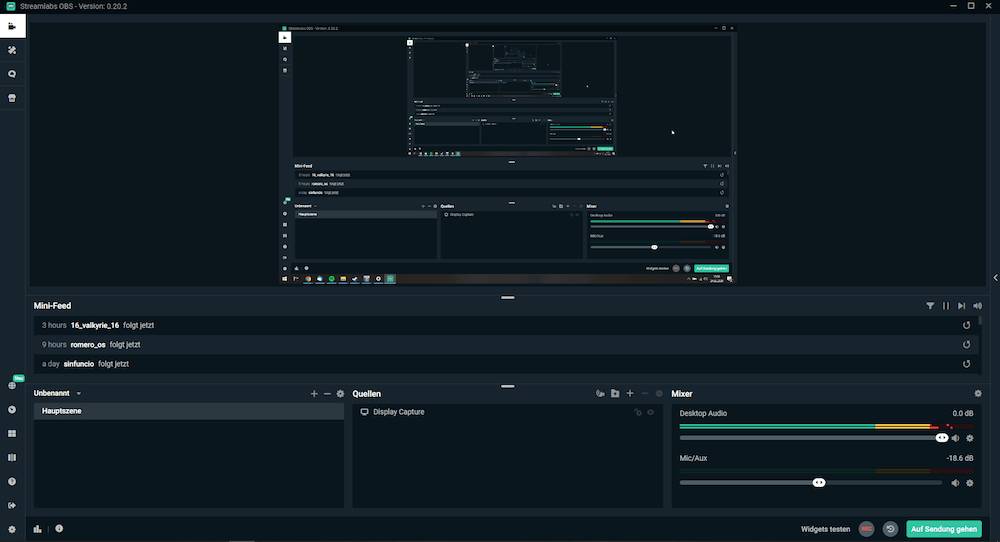This screenshot has height=542, width=1000.
Task: Open Mixer advanced audio settings gear
Action: point(978,394)
